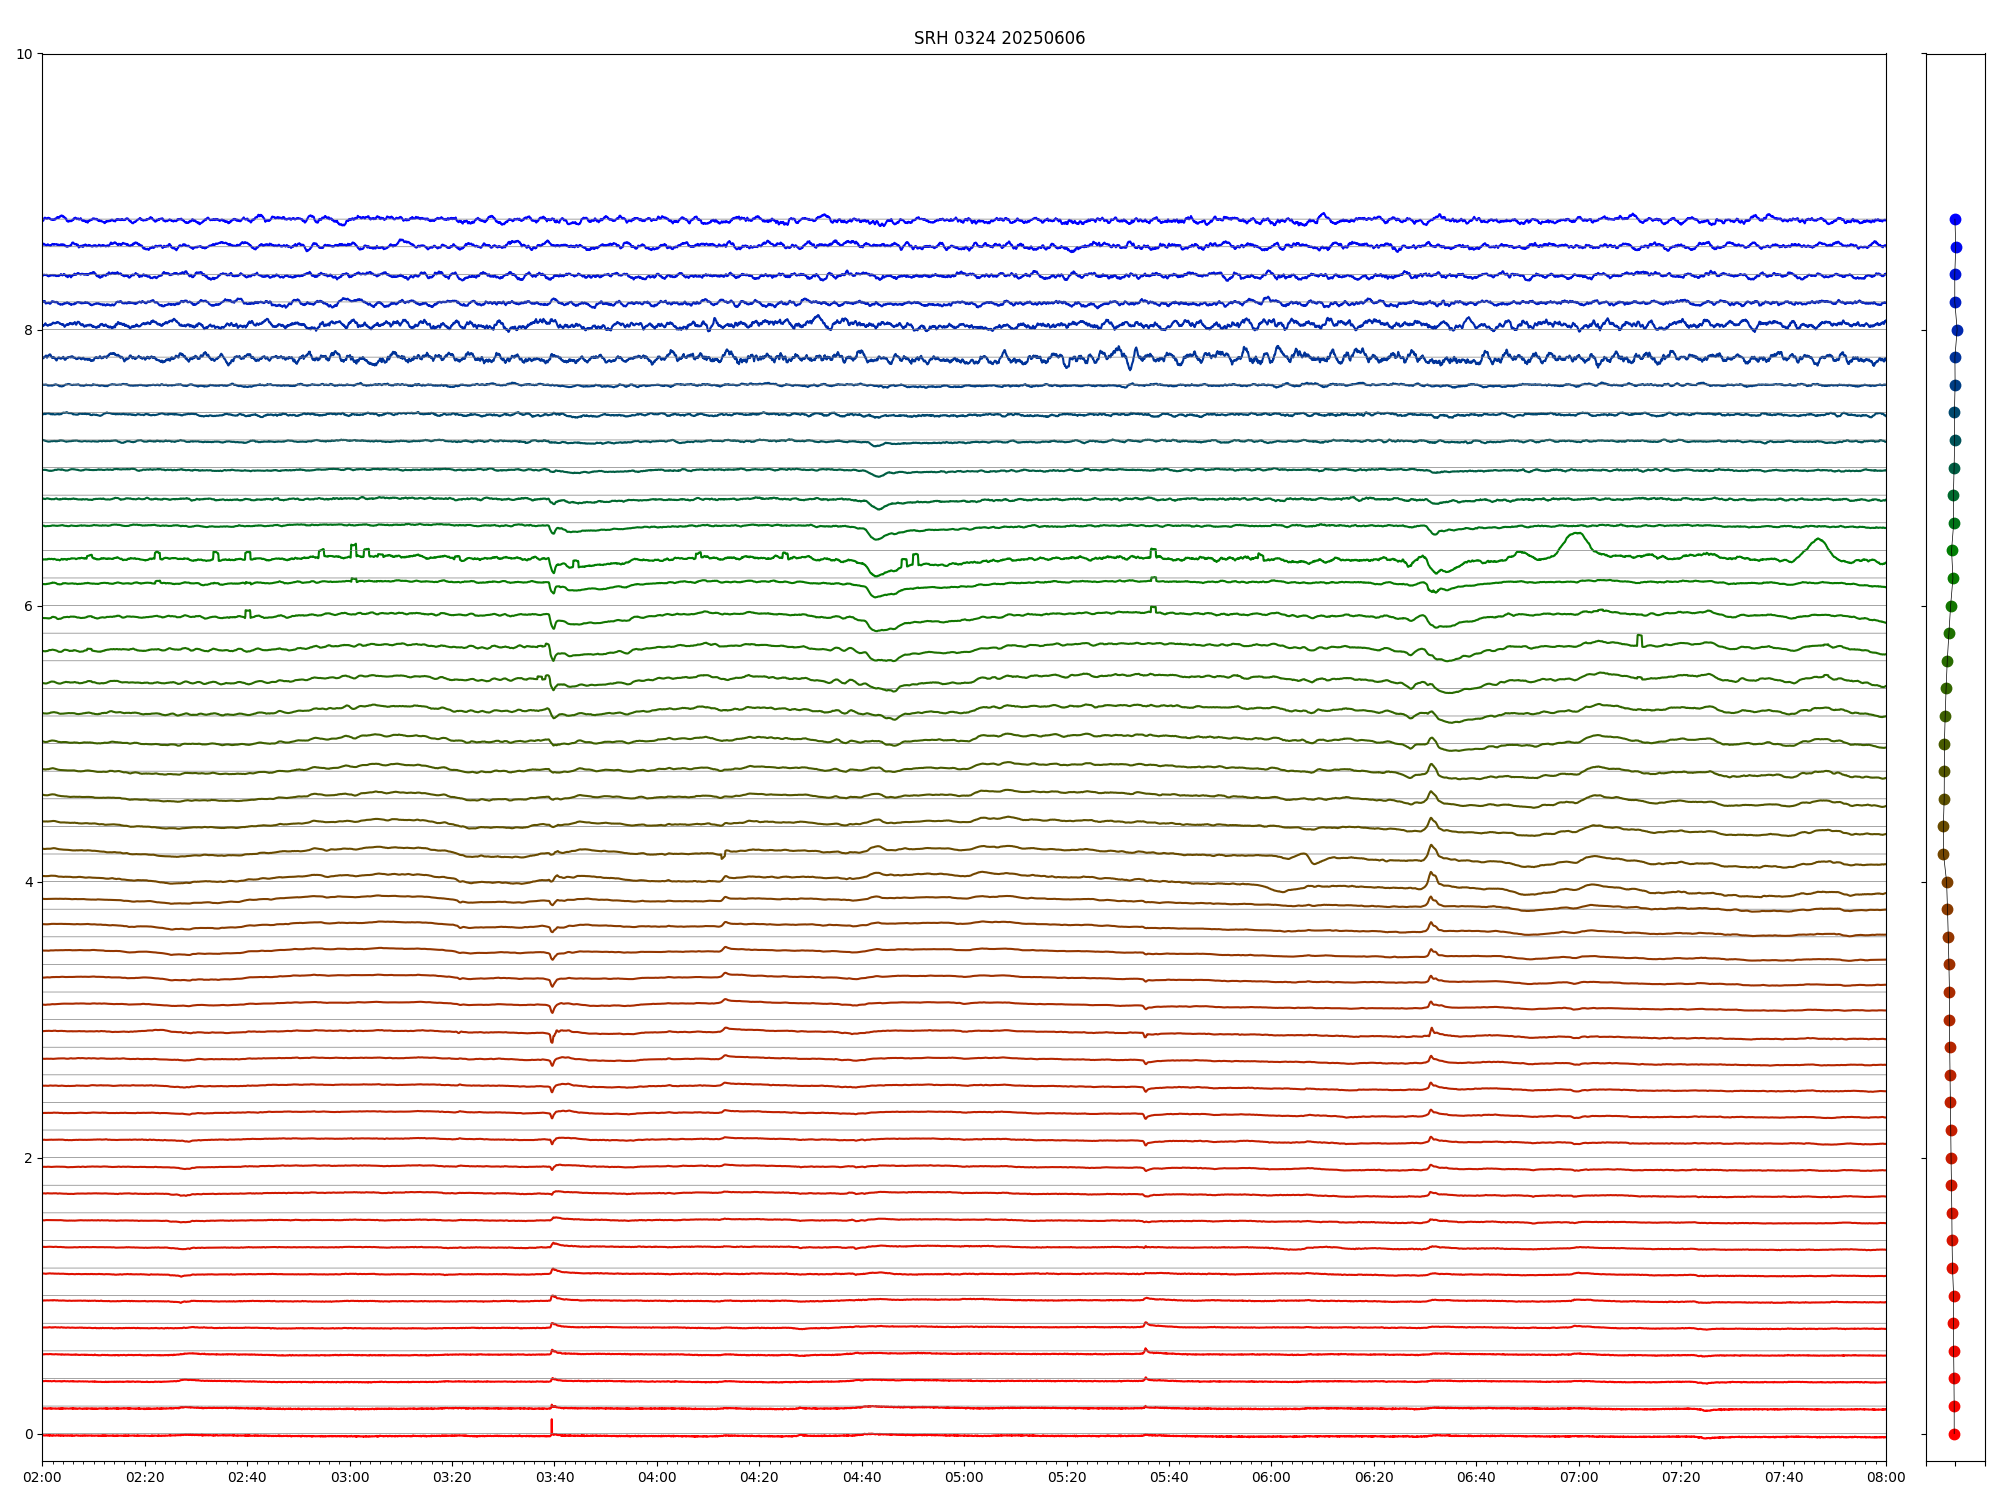Click the plot title SRH 0324 20250606

point(999,38)
